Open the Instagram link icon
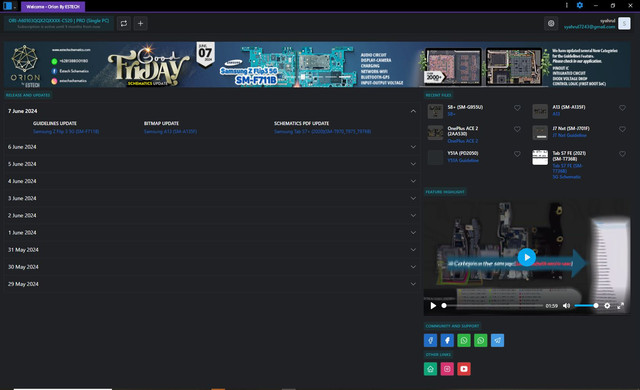 coord(447,369)
